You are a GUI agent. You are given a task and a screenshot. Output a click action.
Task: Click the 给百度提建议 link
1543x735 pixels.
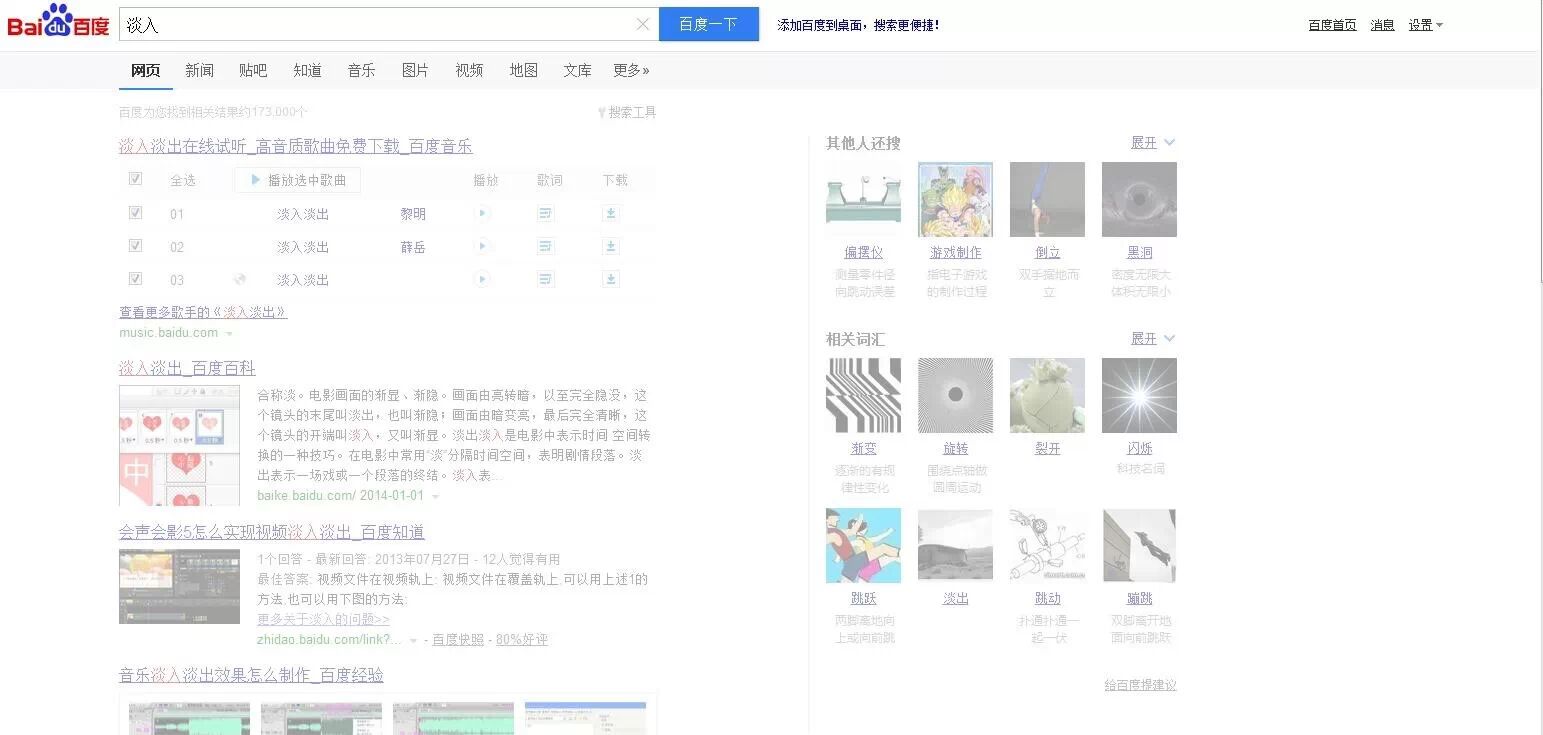[x=1140, y=685]
